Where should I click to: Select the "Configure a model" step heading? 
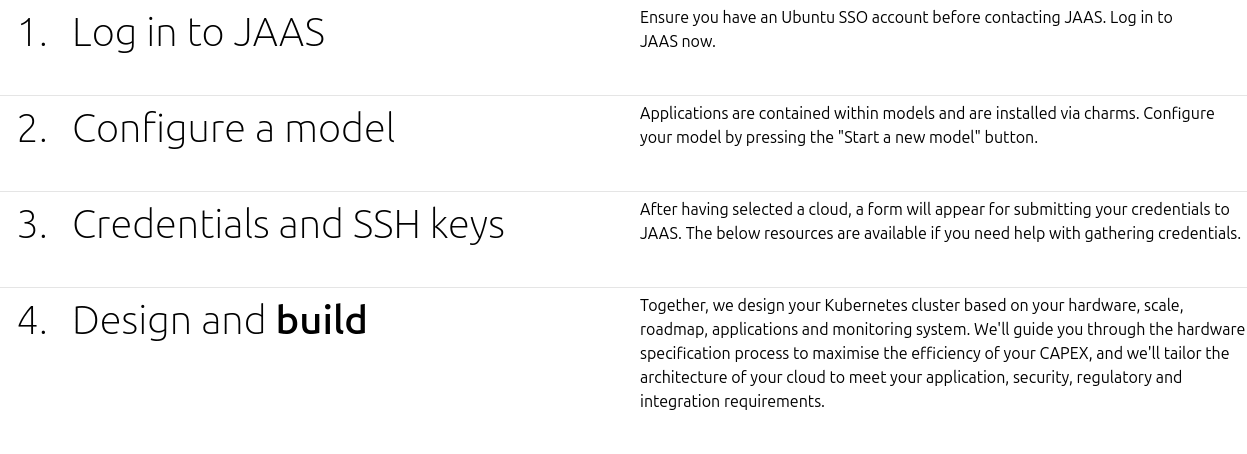(x=233, y=128)
